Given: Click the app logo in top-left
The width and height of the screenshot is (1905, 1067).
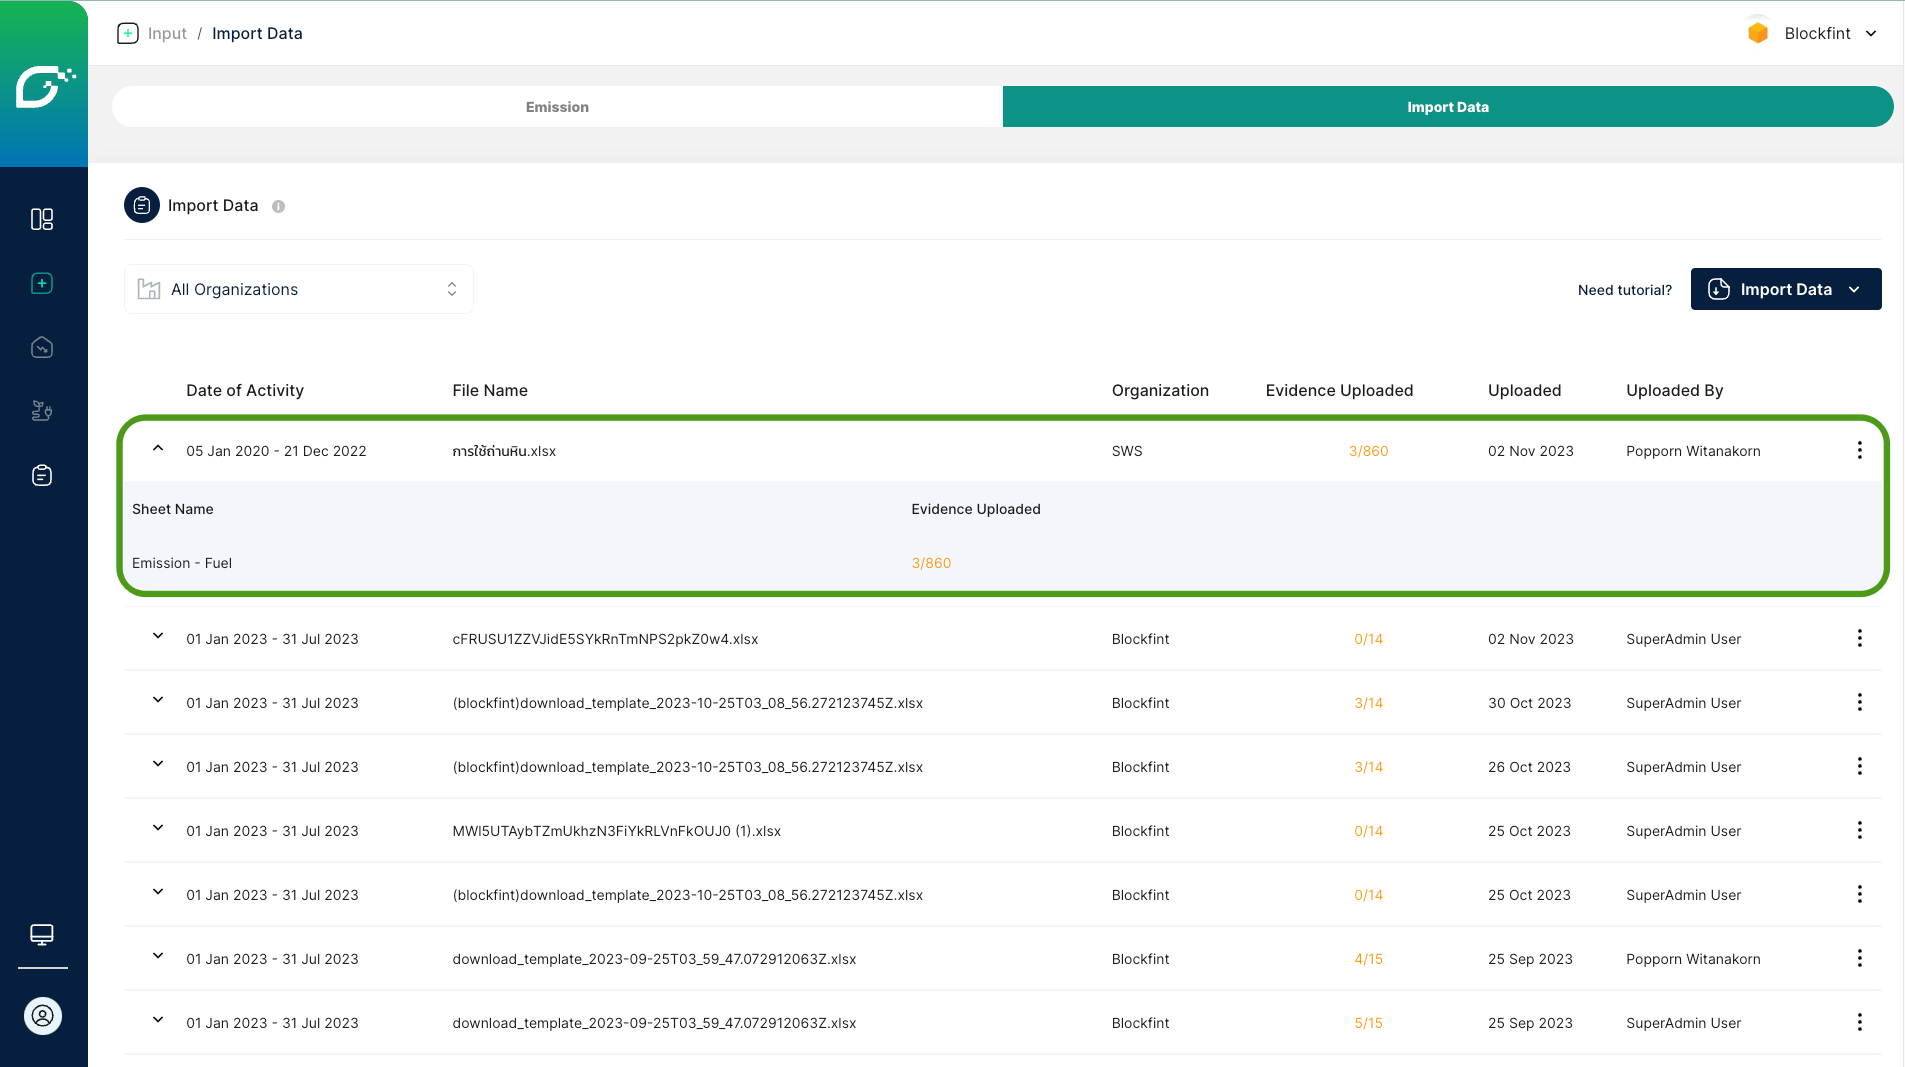Looking at the screenshot, I should coord(44,85).
